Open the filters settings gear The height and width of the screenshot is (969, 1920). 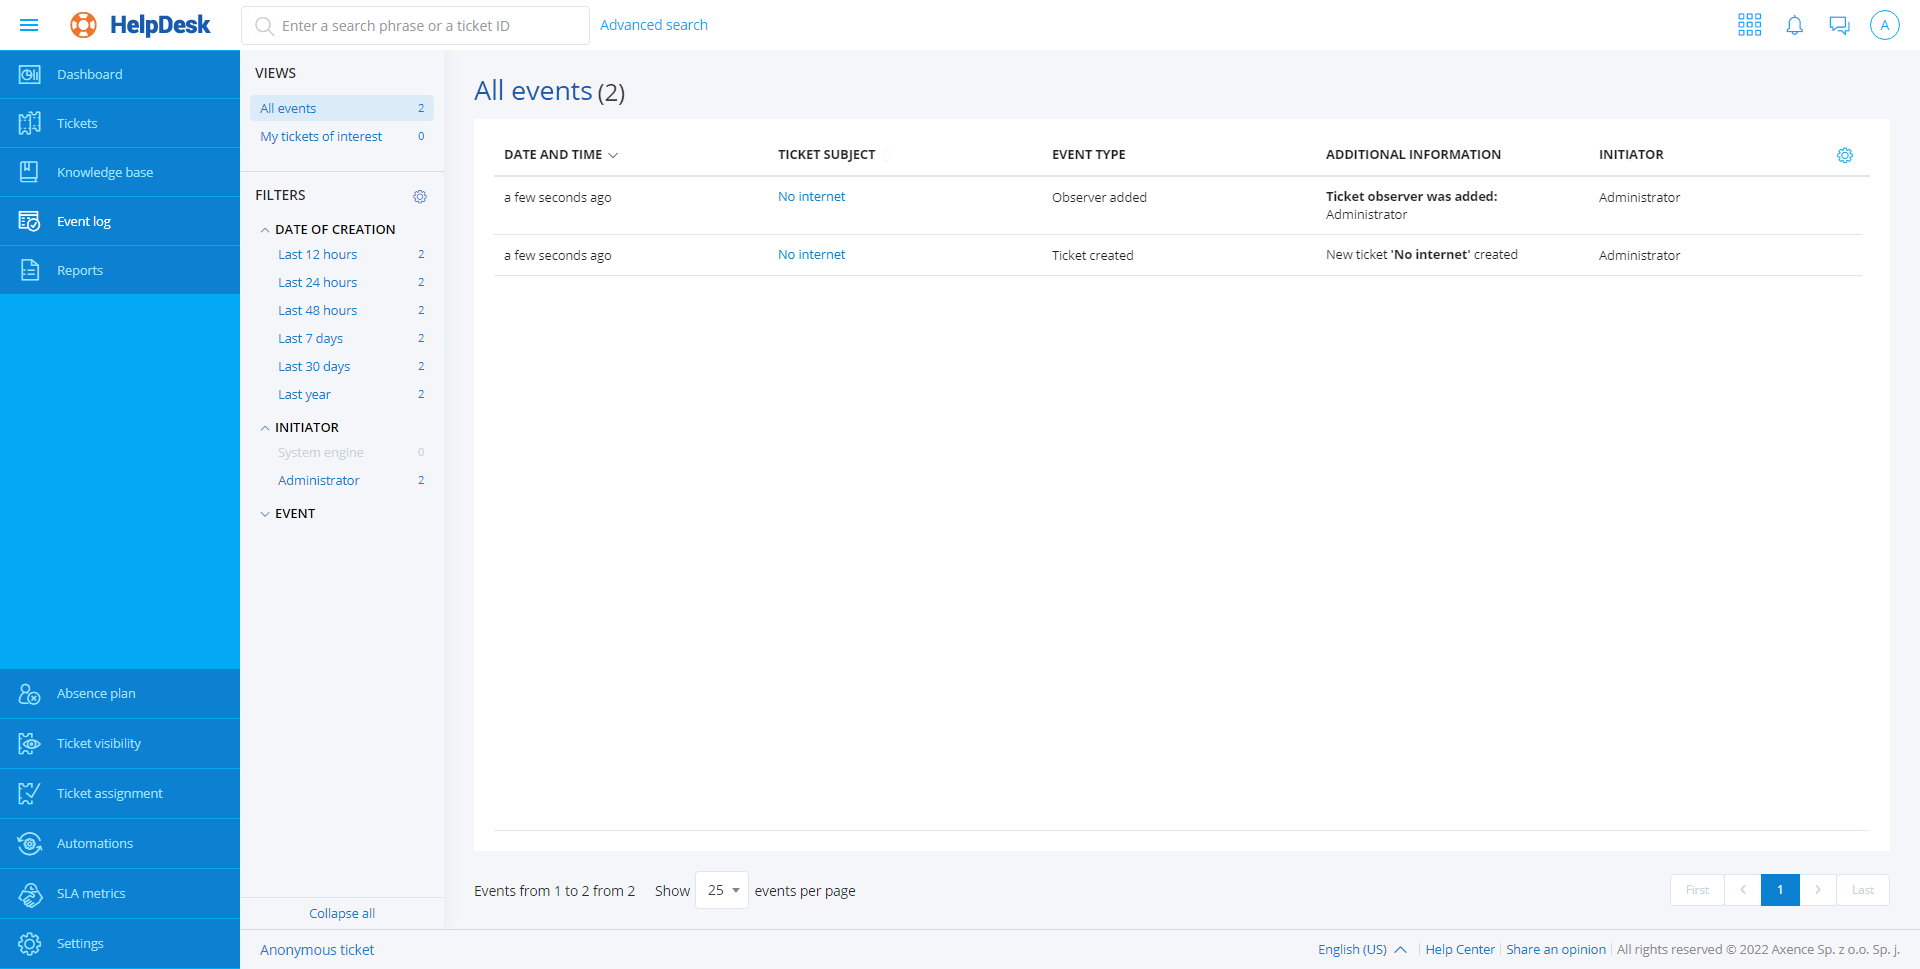(x=420, y=196)
